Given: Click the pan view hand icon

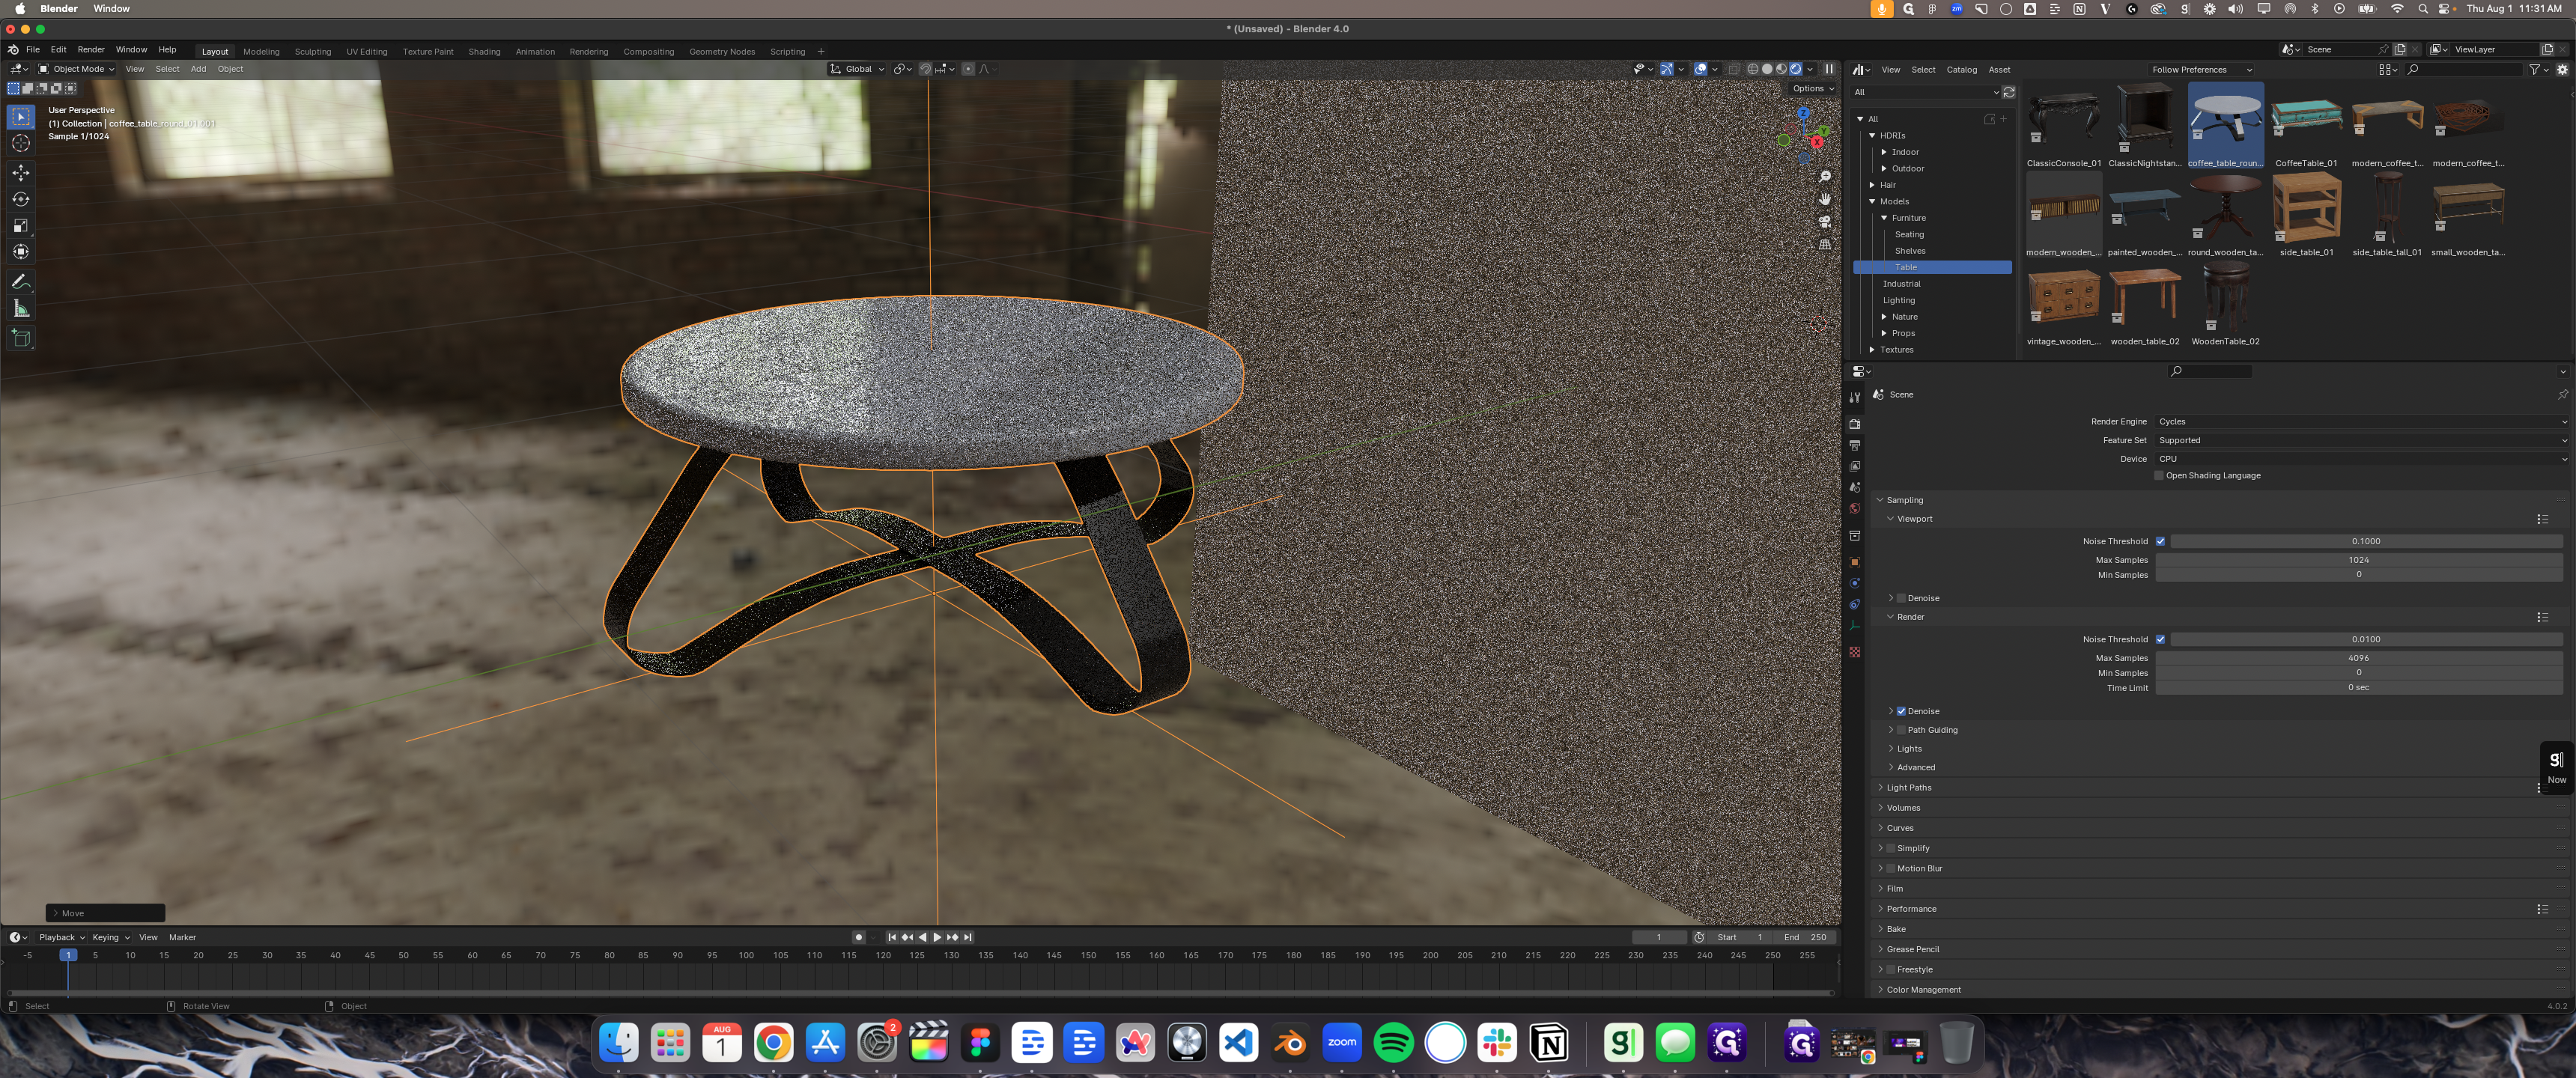Looking at the screenshot, I should pyautogui.click(x=1825, y=199).
